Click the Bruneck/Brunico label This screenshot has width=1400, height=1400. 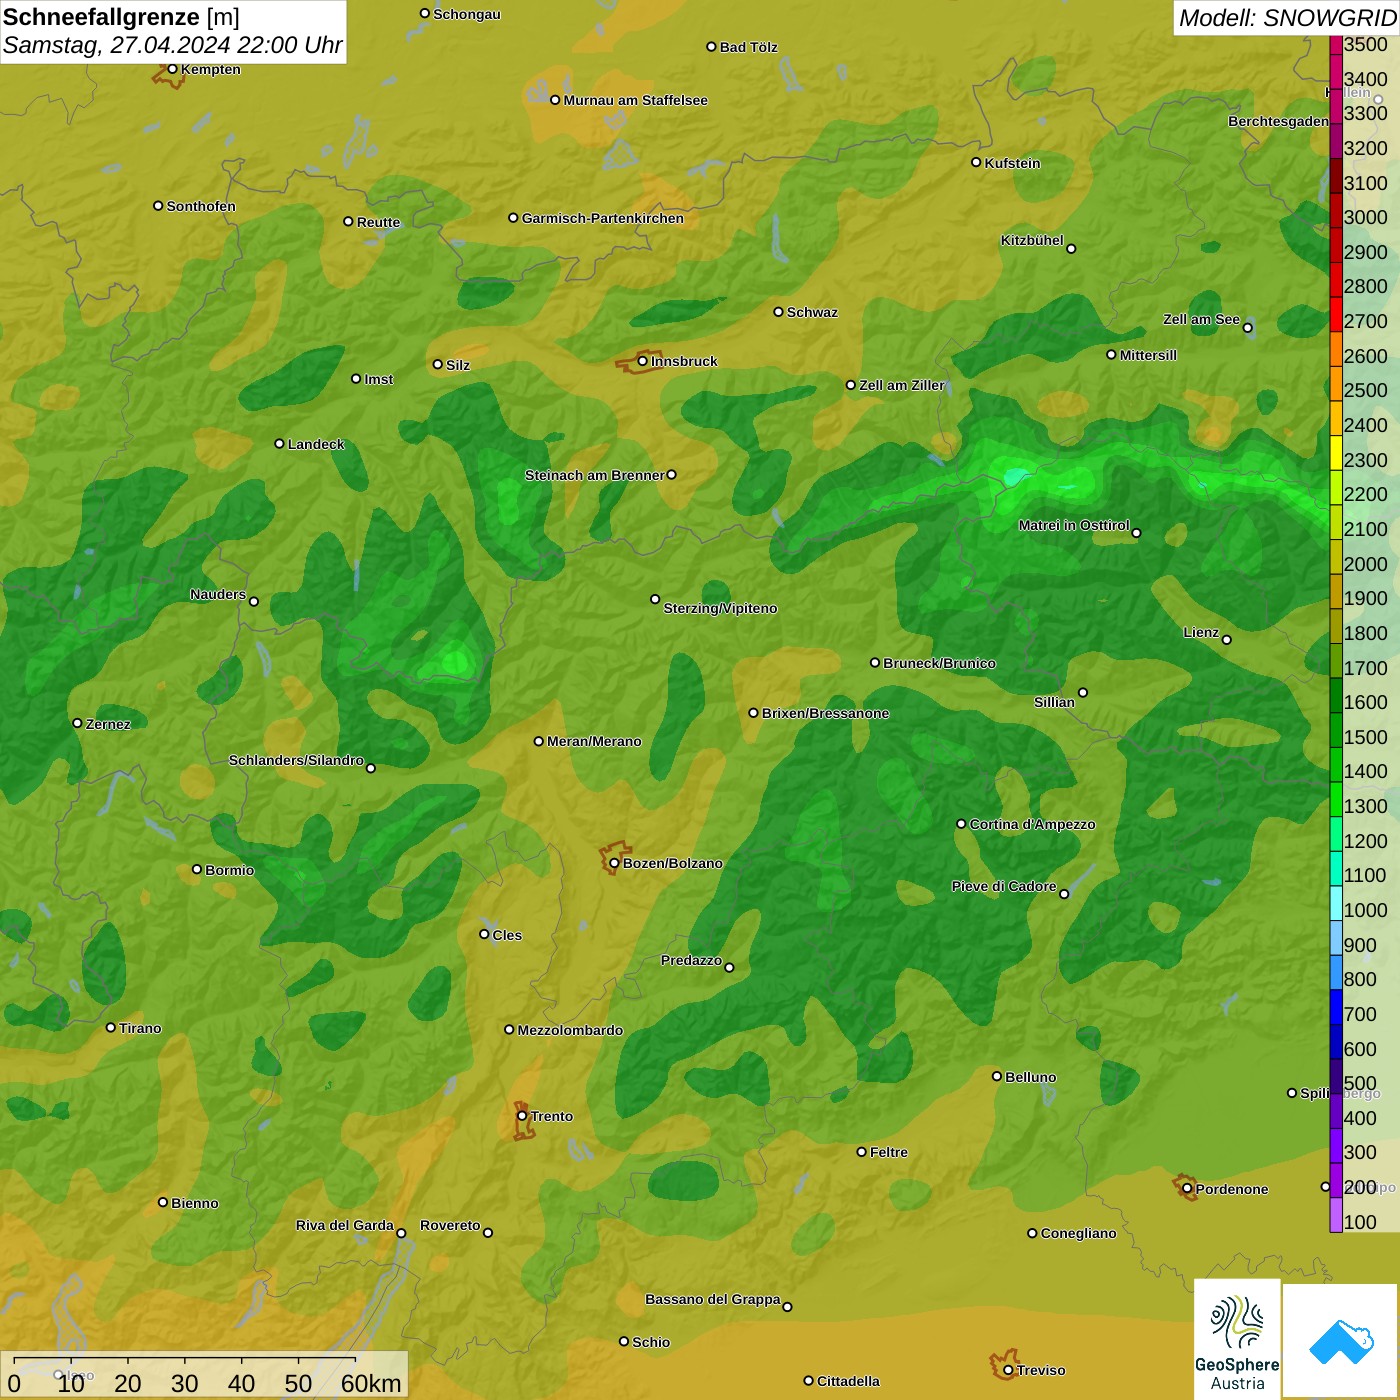[939, 663]
